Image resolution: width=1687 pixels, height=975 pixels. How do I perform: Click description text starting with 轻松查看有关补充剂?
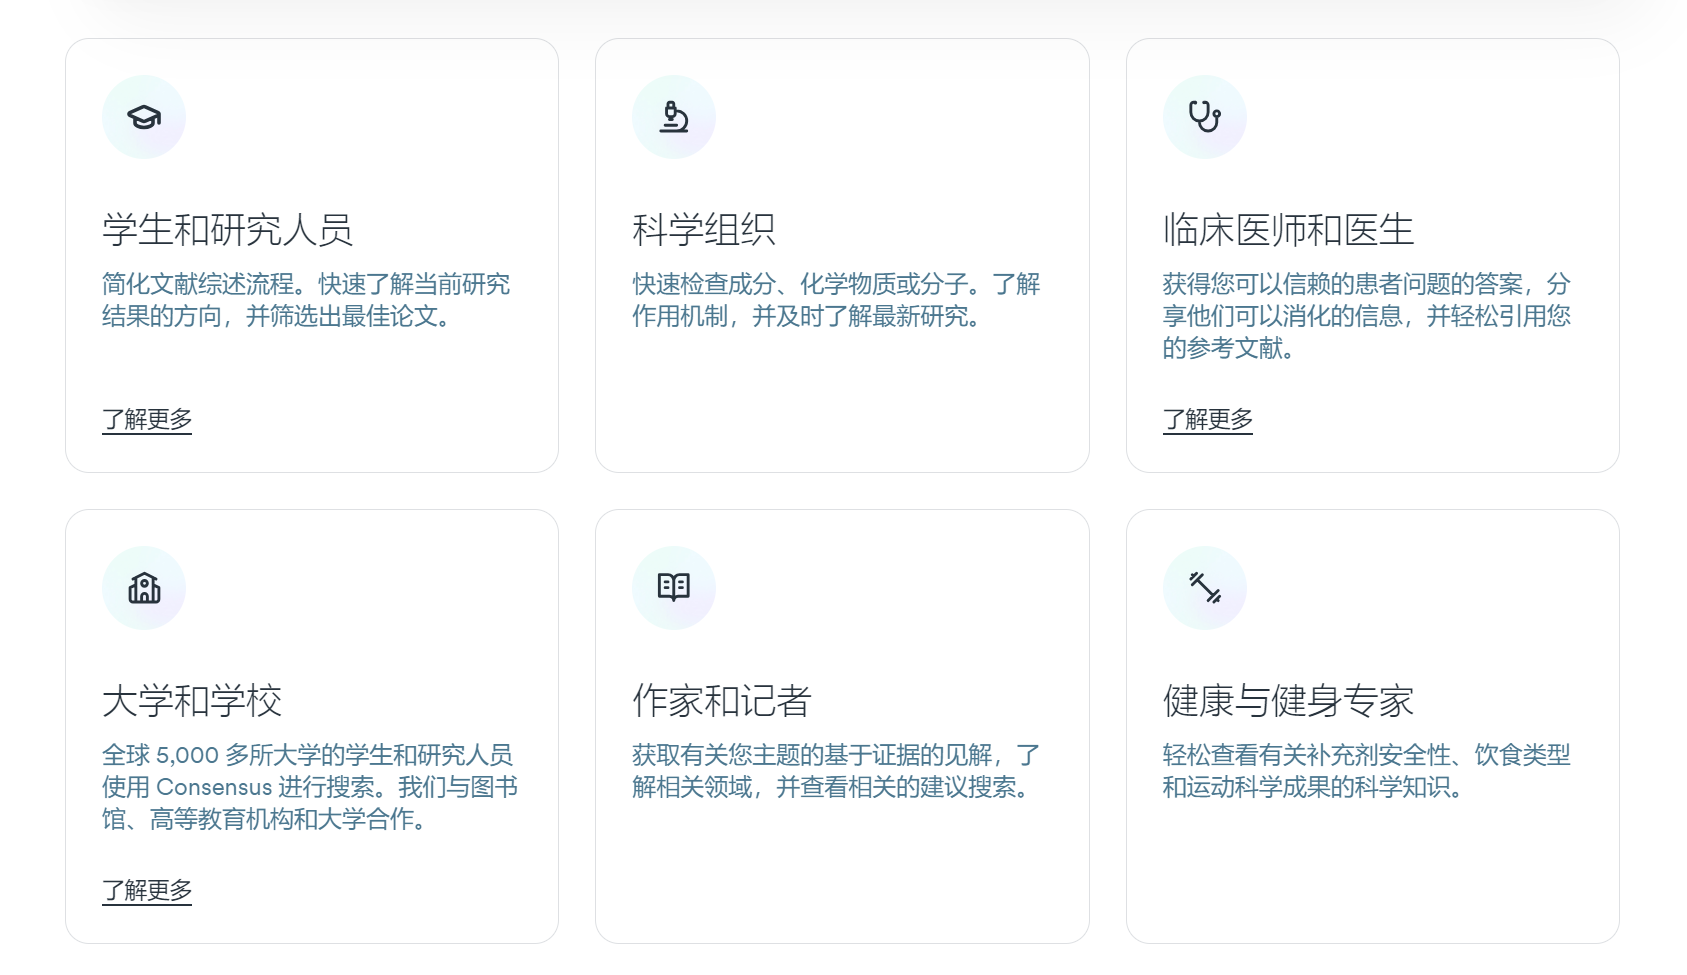(1365, 771)
